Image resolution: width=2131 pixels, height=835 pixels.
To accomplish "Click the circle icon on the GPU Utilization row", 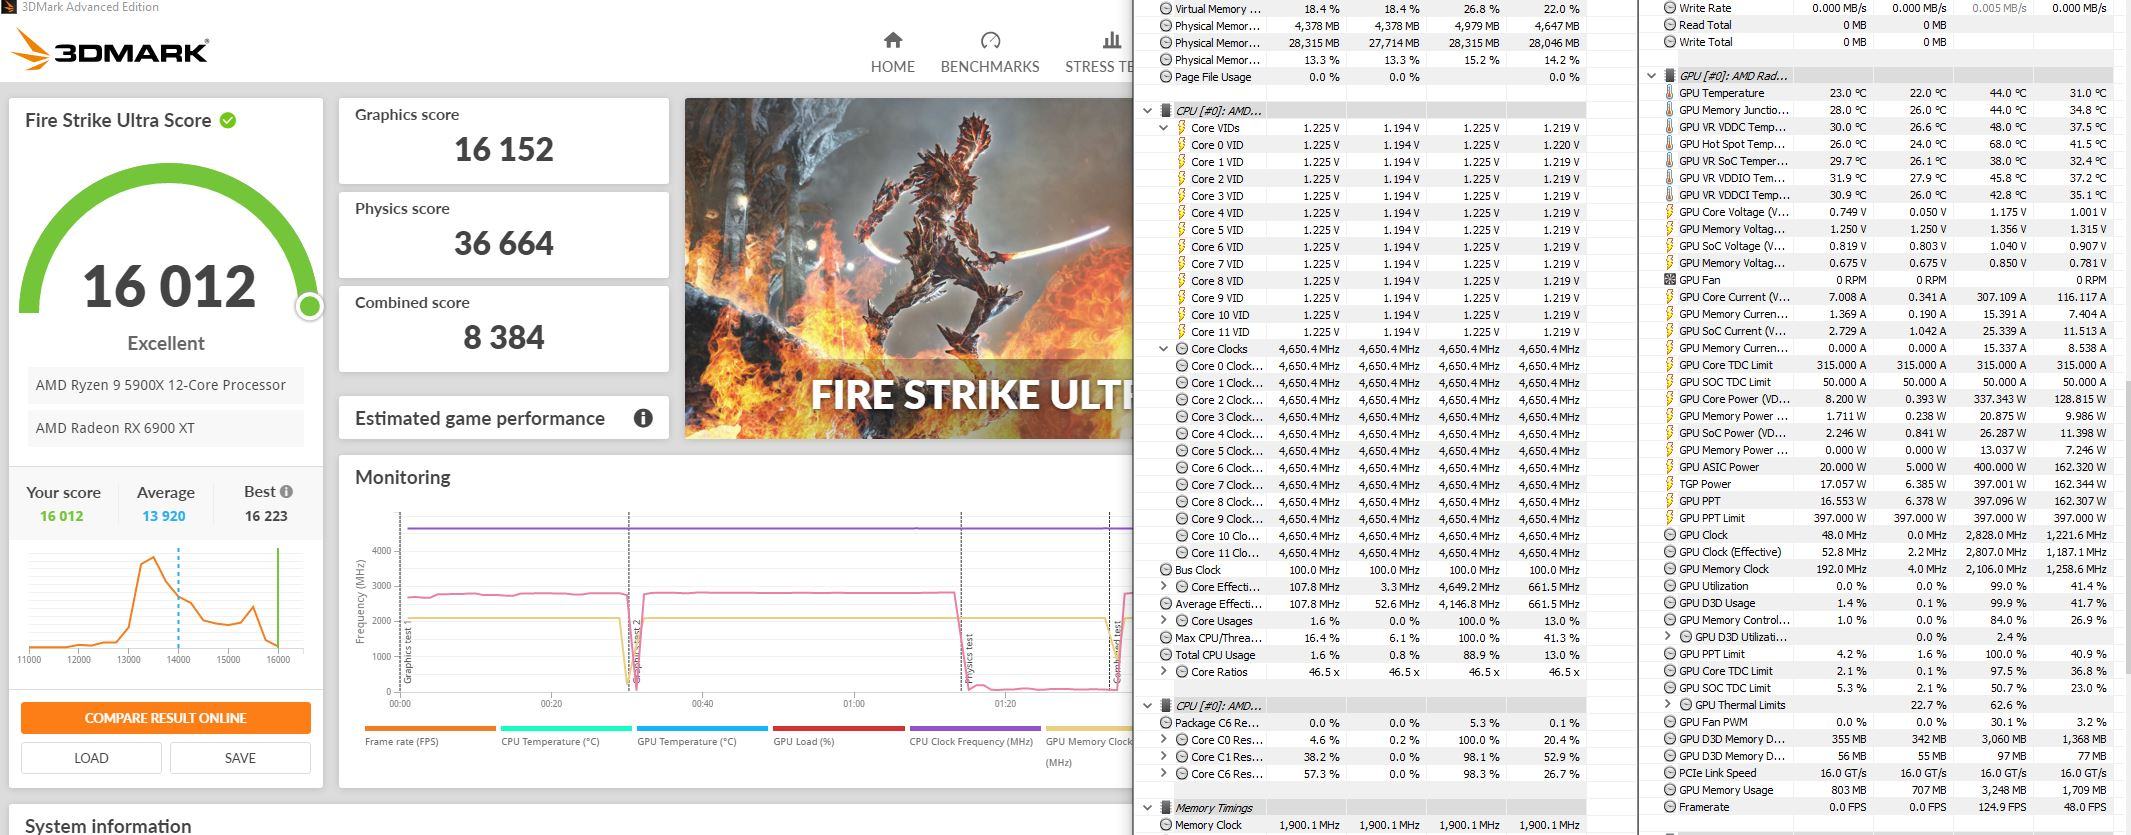I will 1669,586.
